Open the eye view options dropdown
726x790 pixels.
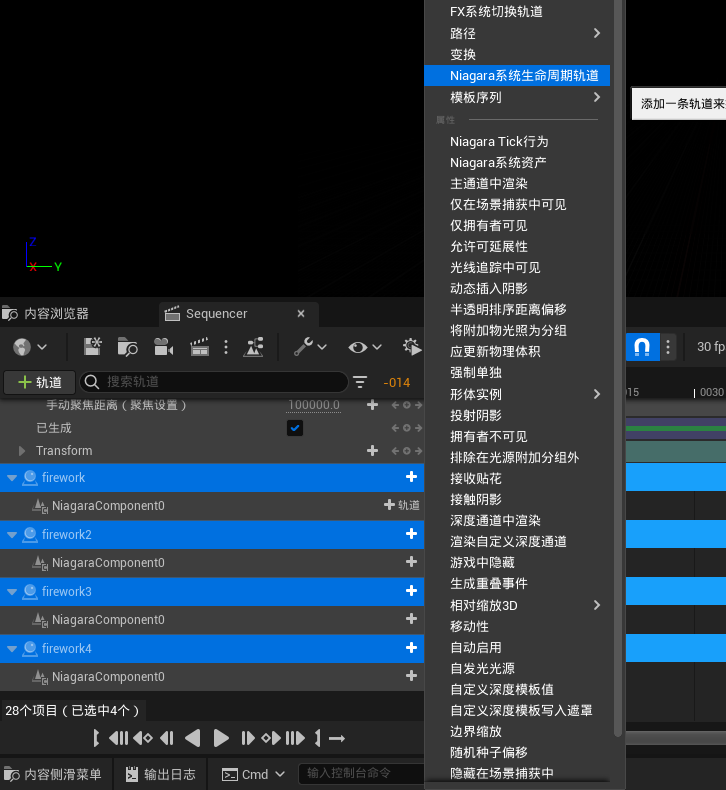click(x=365, y=347)
